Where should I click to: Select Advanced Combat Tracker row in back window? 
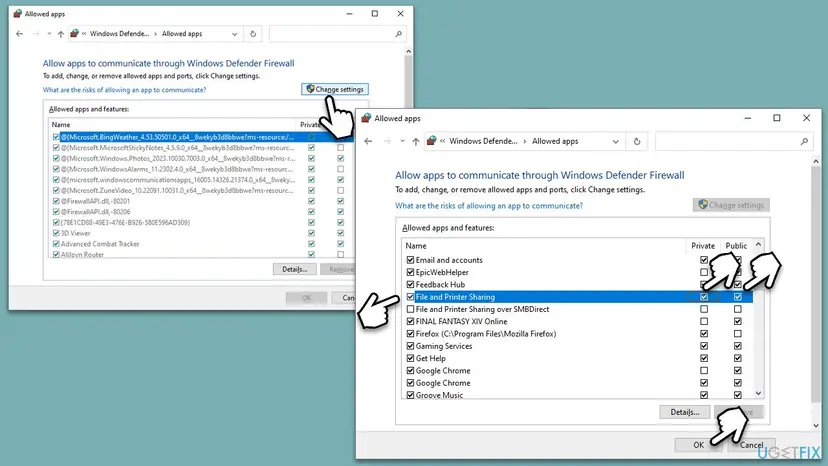[x=100, y=244]
